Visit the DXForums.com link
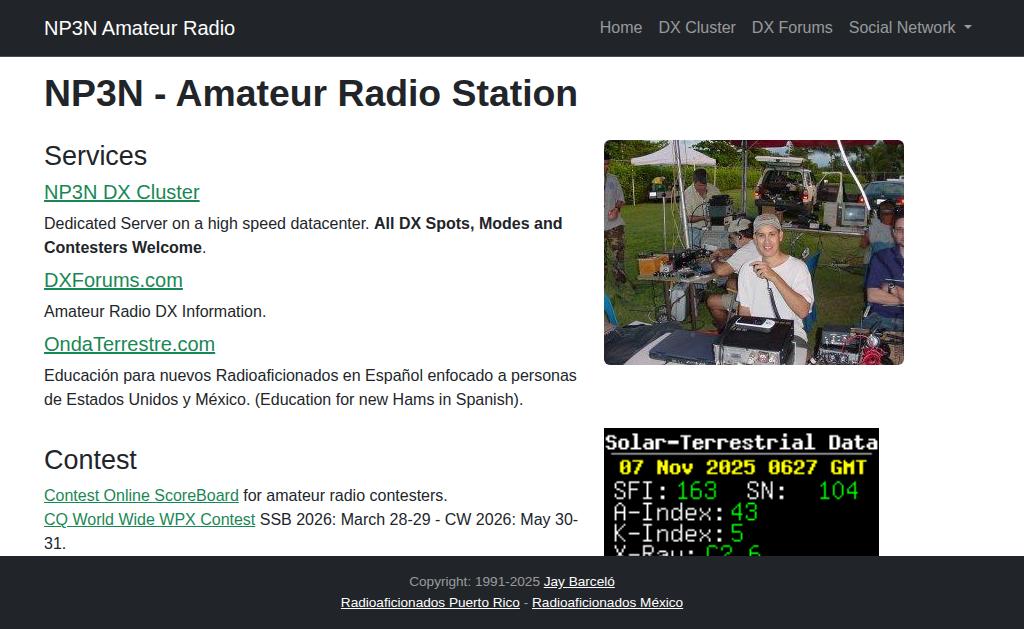The width and height of the screenshot is (1024, 629). coord(113,280)
